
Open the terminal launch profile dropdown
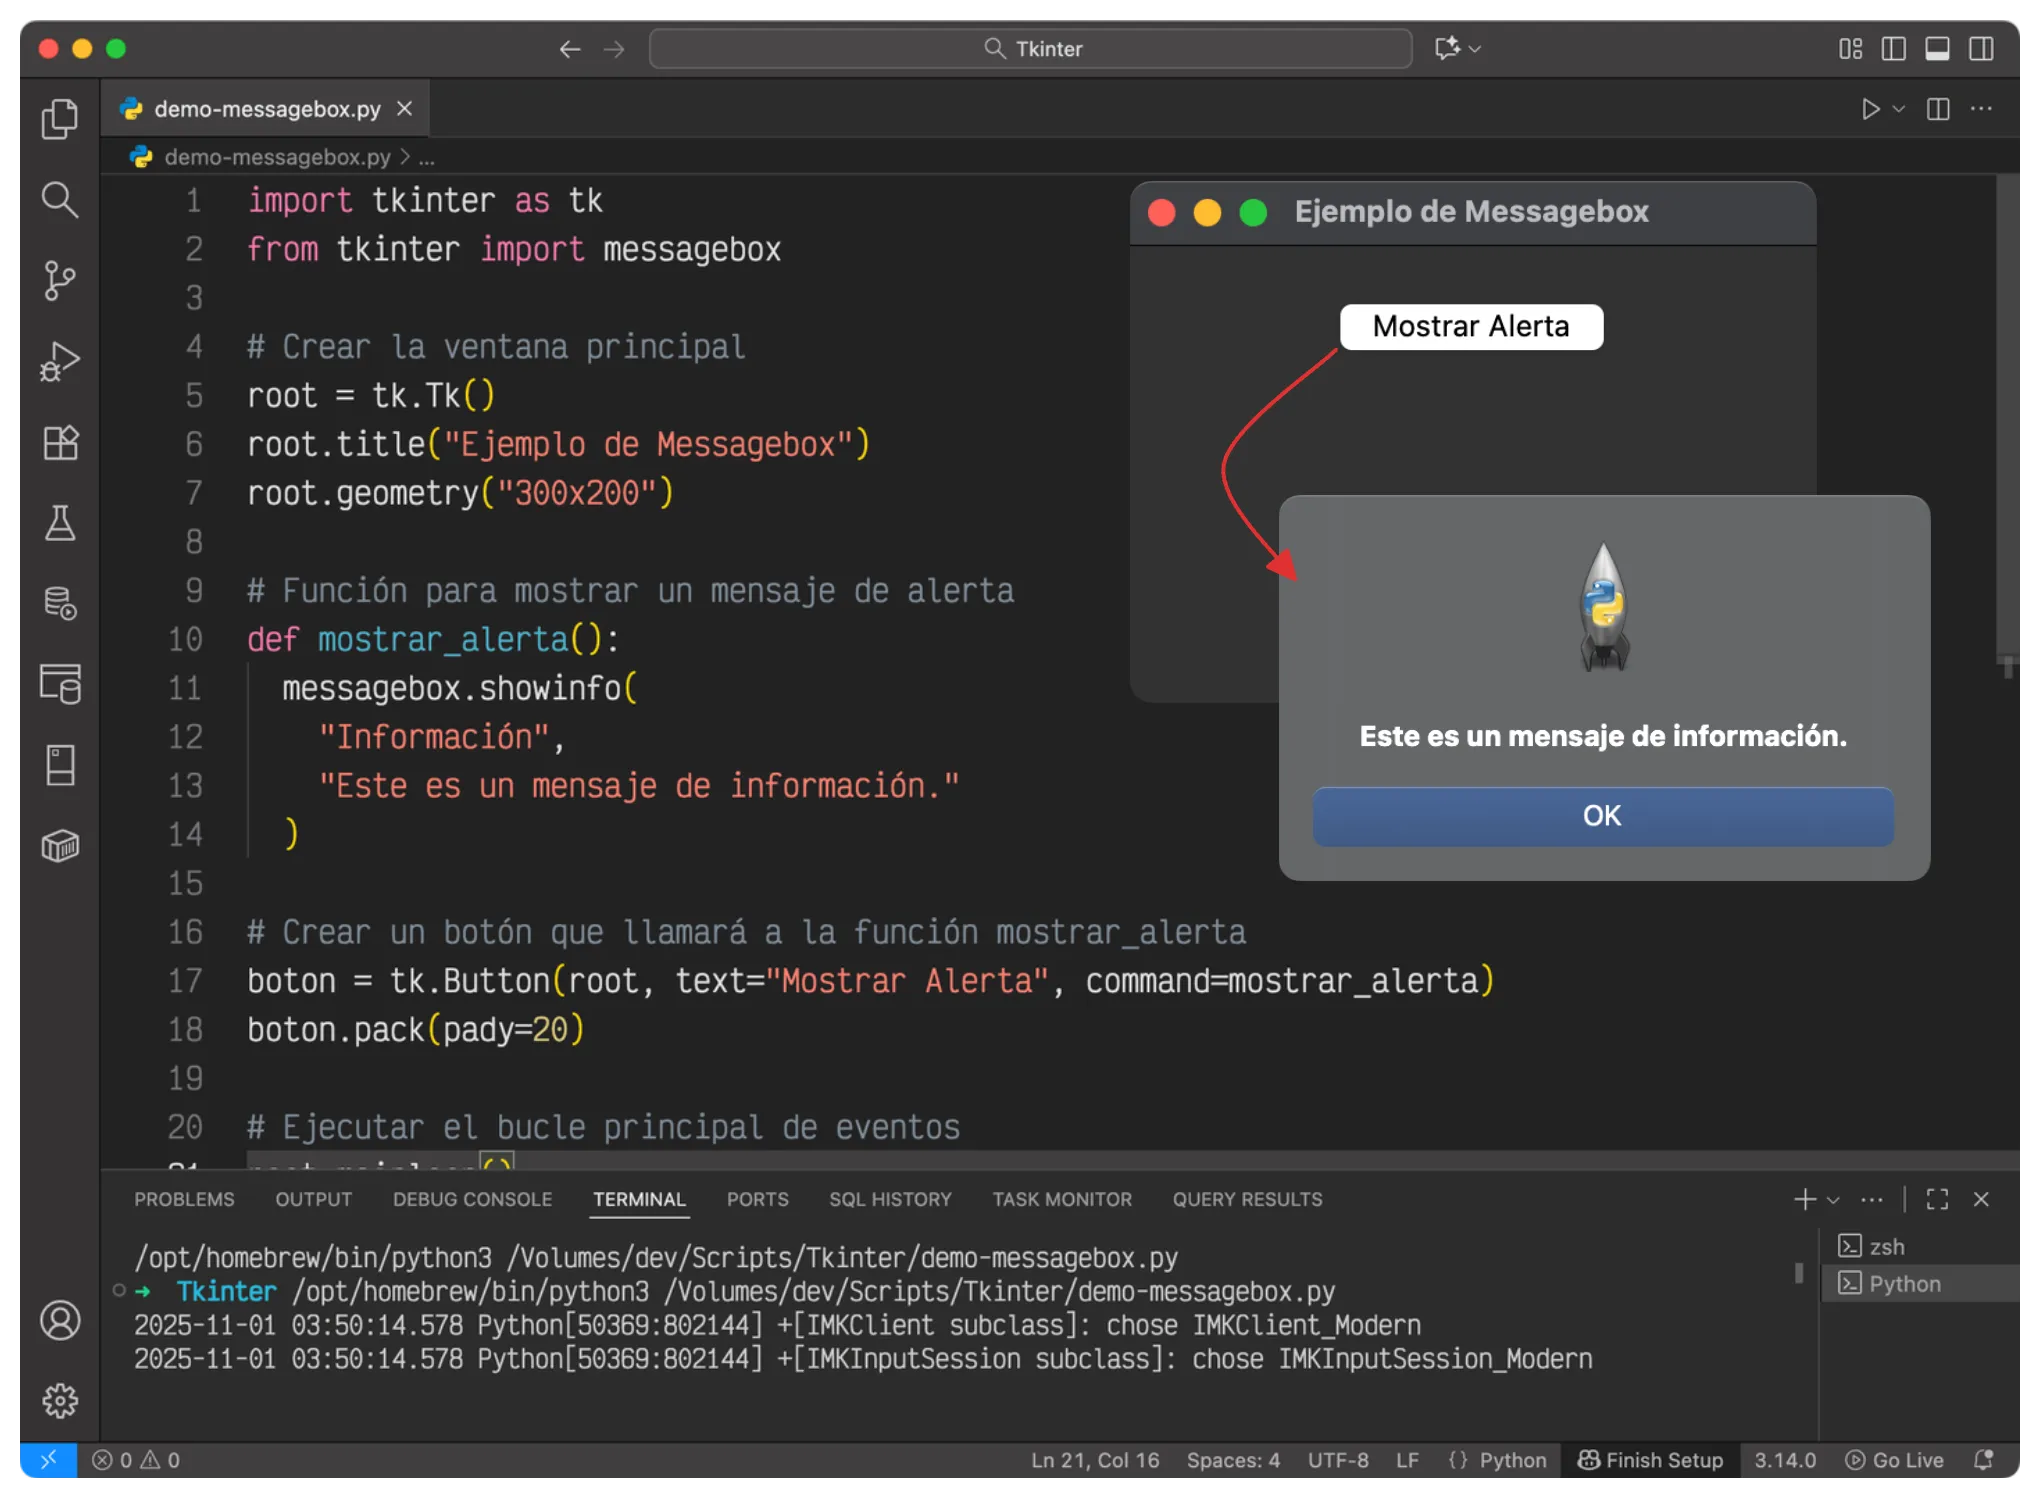click(1832, 1198)
